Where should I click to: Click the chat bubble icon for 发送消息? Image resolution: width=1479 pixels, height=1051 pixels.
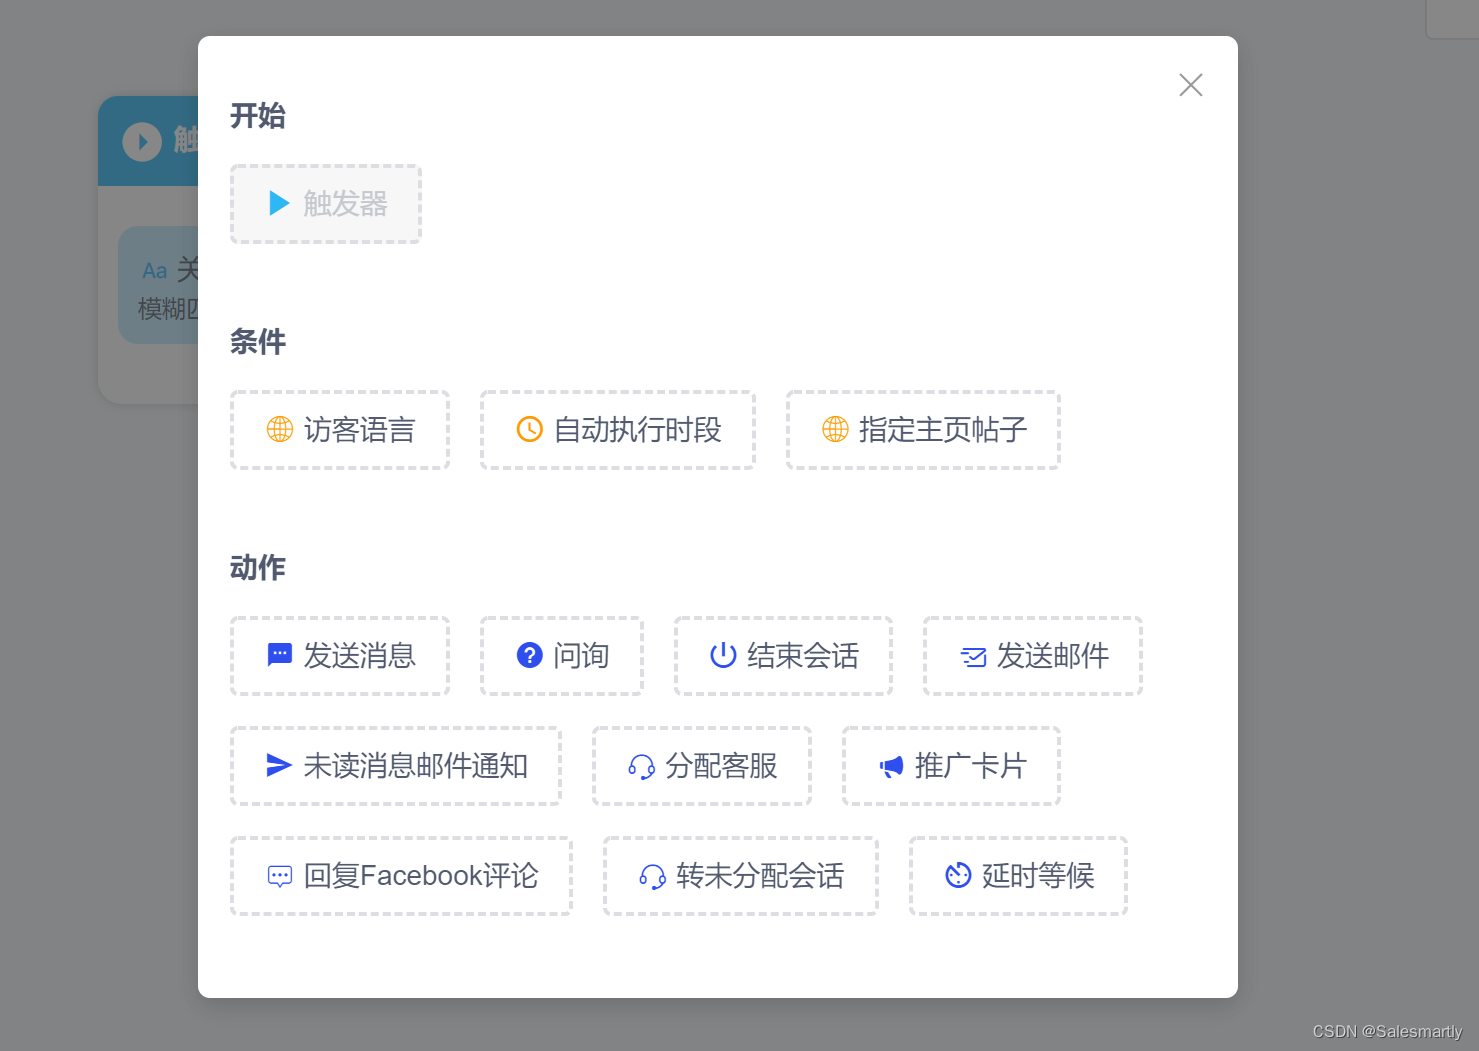point(280,655)
